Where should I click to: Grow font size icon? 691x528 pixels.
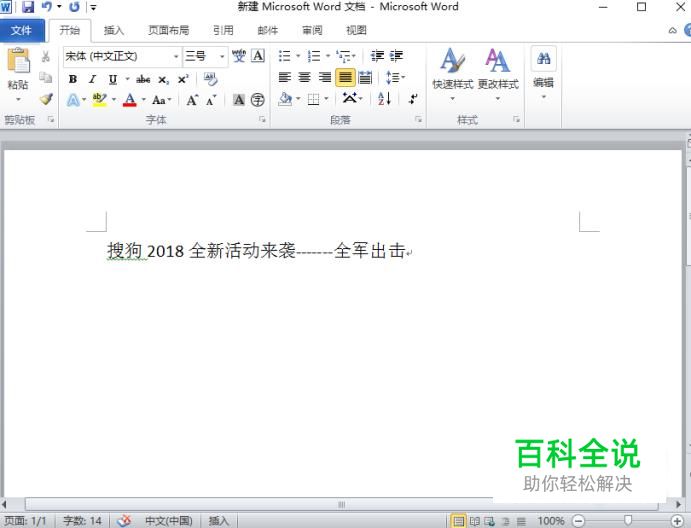click(192, 100)
